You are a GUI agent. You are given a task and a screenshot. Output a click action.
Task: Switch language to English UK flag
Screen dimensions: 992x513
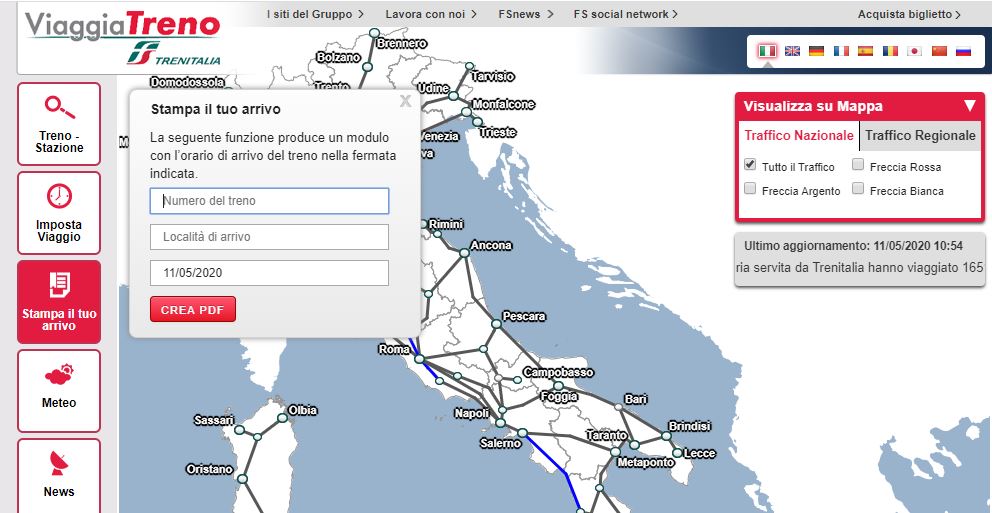coord(792,51)
